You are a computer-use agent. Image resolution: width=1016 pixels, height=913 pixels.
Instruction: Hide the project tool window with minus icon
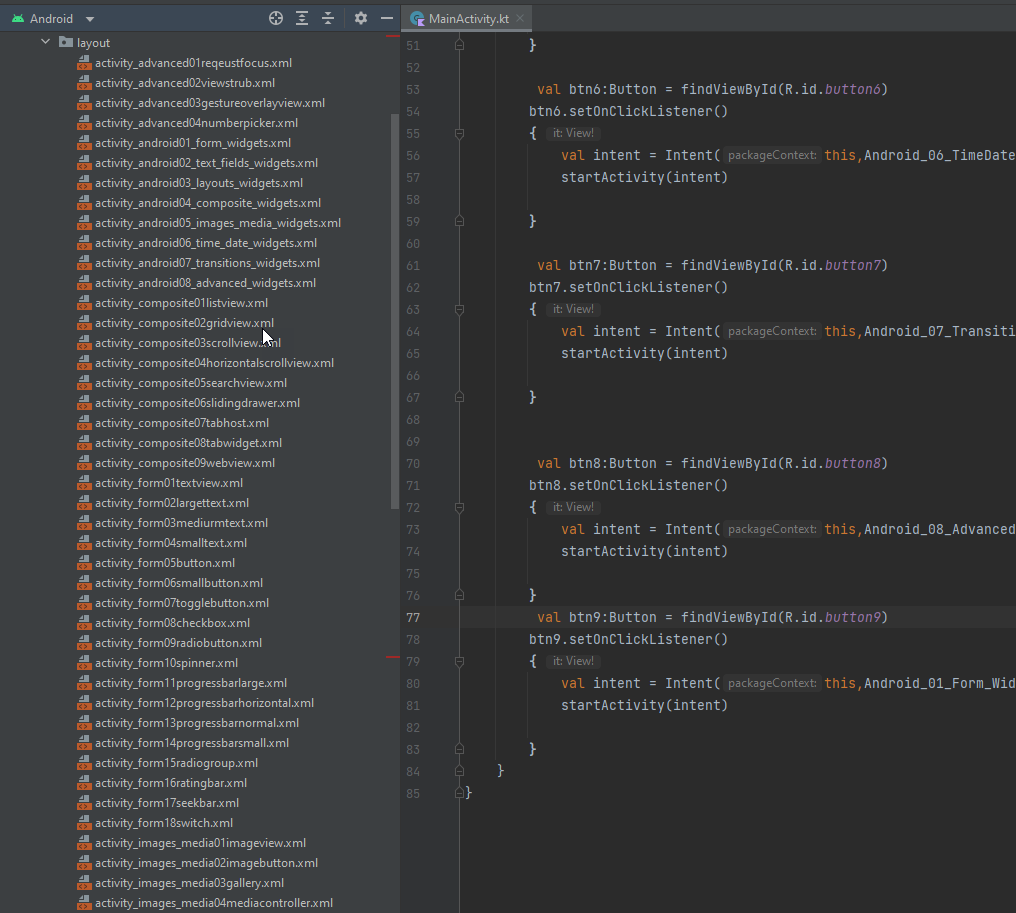click(x=387, y=18)
